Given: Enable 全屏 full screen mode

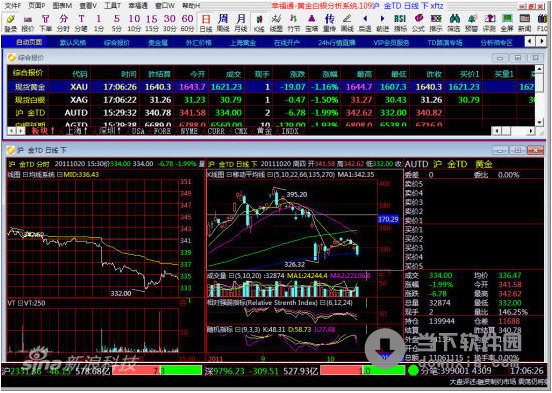Looking at the screenshot, I should [x=507, y=23].
